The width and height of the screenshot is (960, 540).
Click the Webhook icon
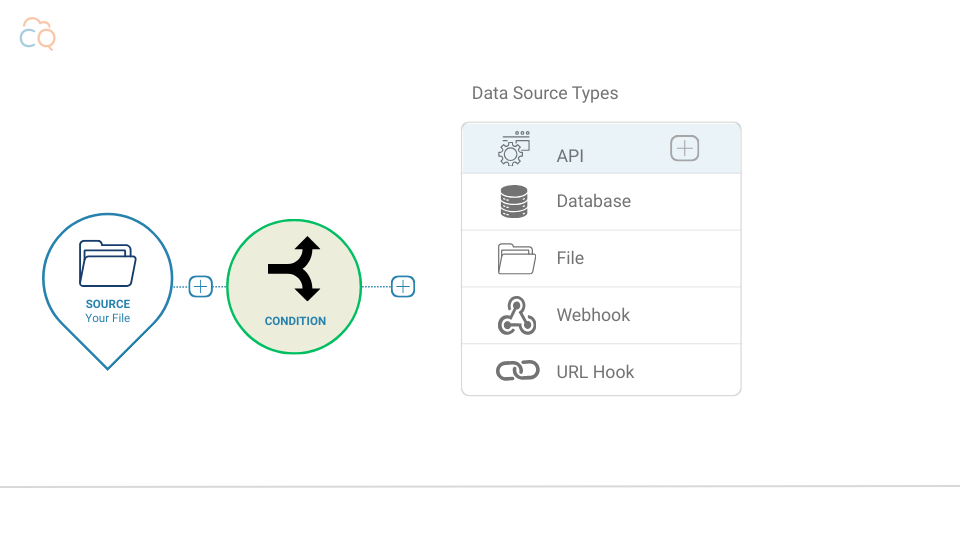coord(517,316)
